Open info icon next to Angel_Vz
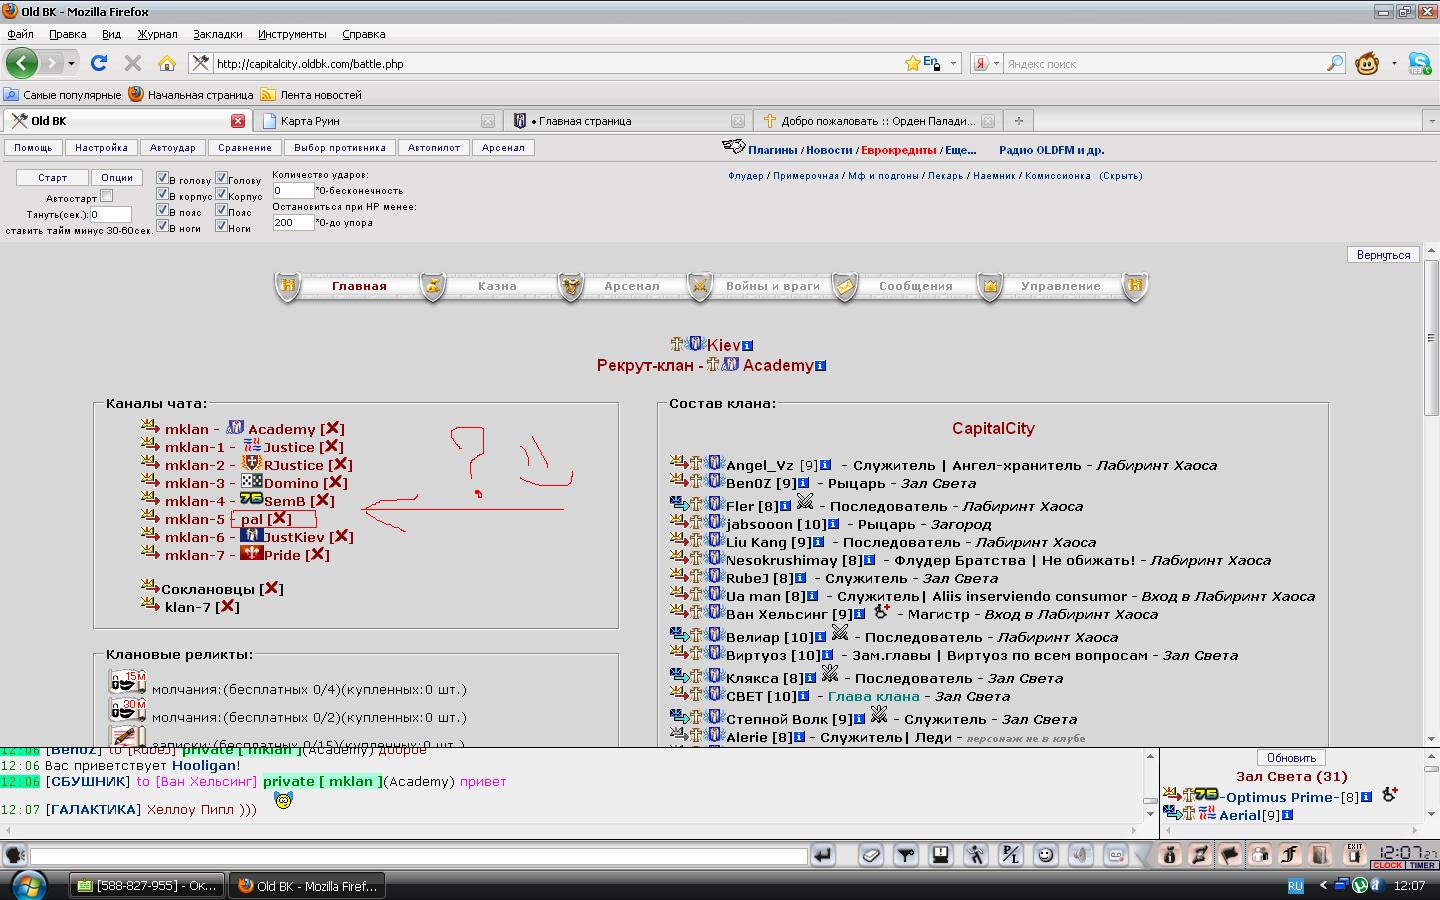The image size is (1440, 900). (x=826, y=465)
